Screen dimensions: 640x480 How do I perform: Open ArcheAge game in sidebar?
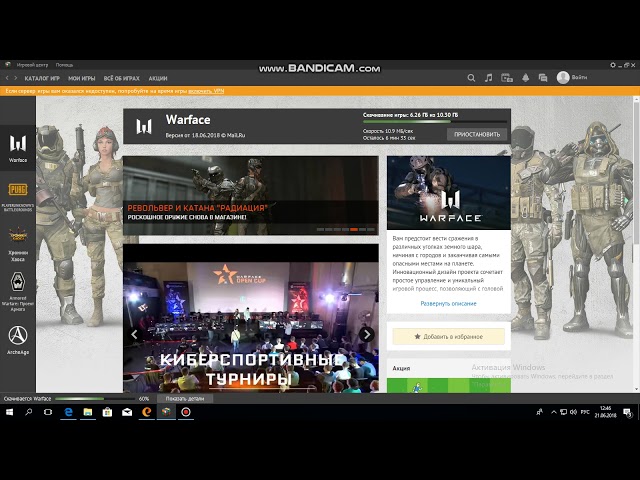pos(18,340)
